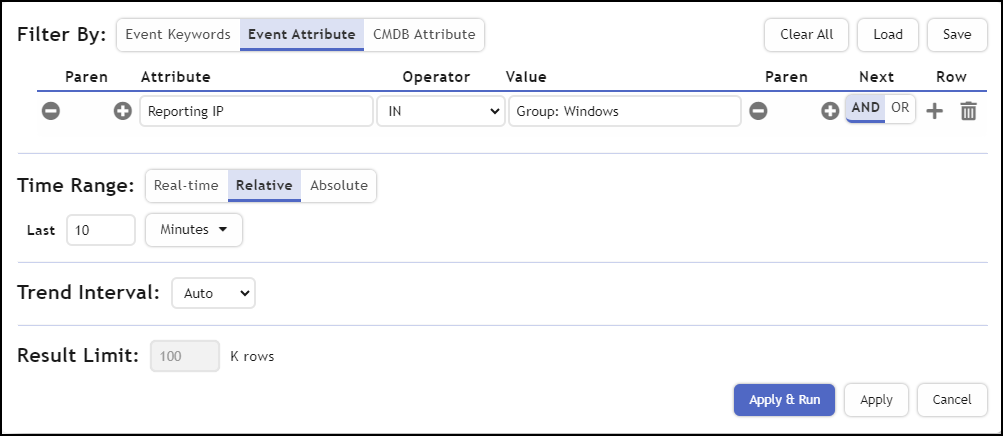
Task: Switch Time Range to Real-time
Action: point(186,185)
